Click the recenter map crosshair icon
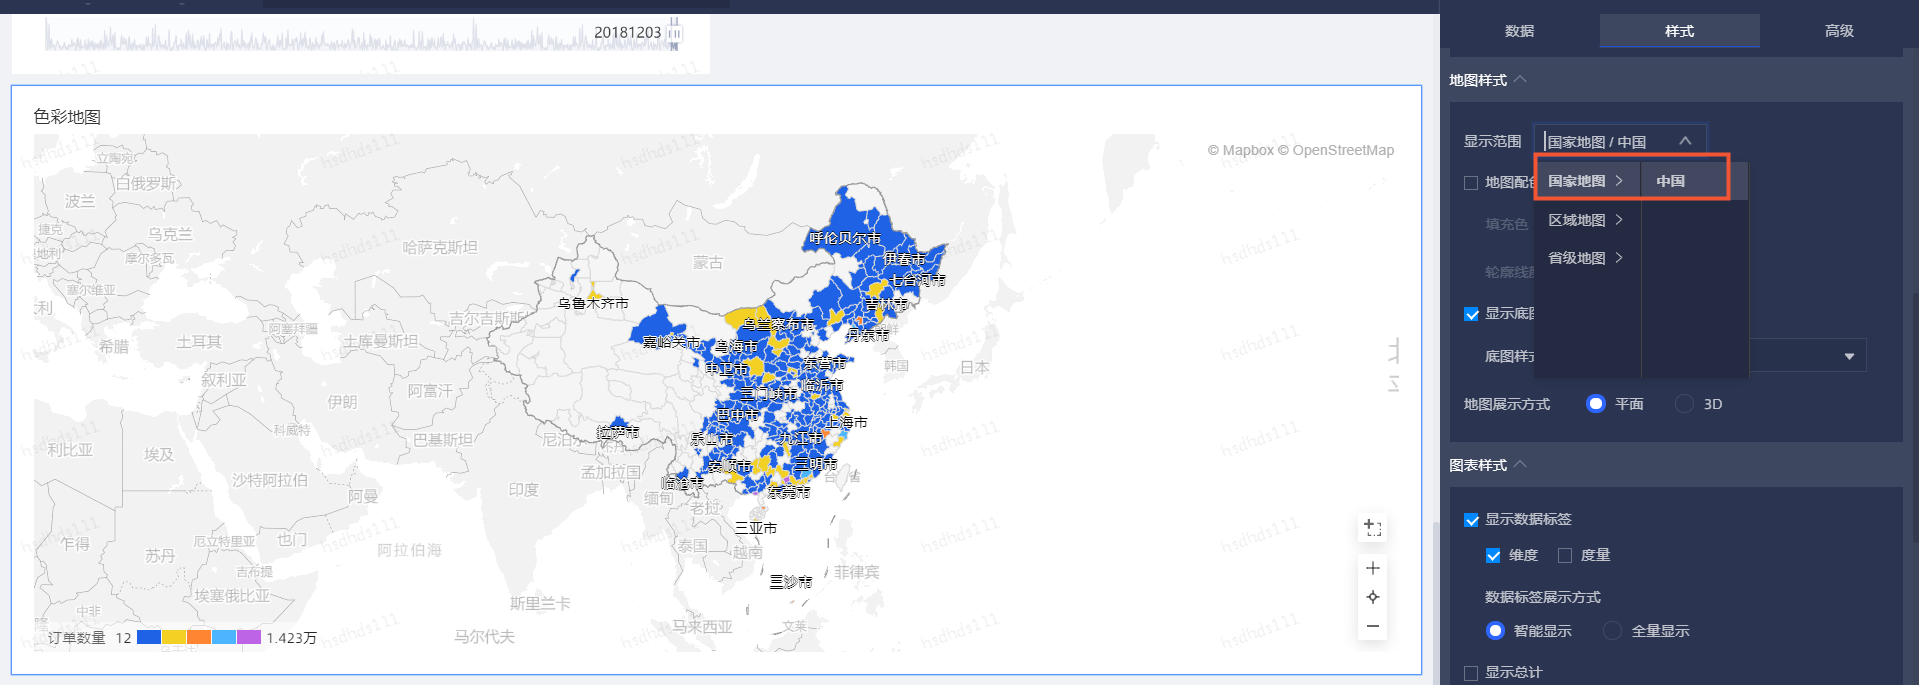The image size is (1919, 685). 1372,597
